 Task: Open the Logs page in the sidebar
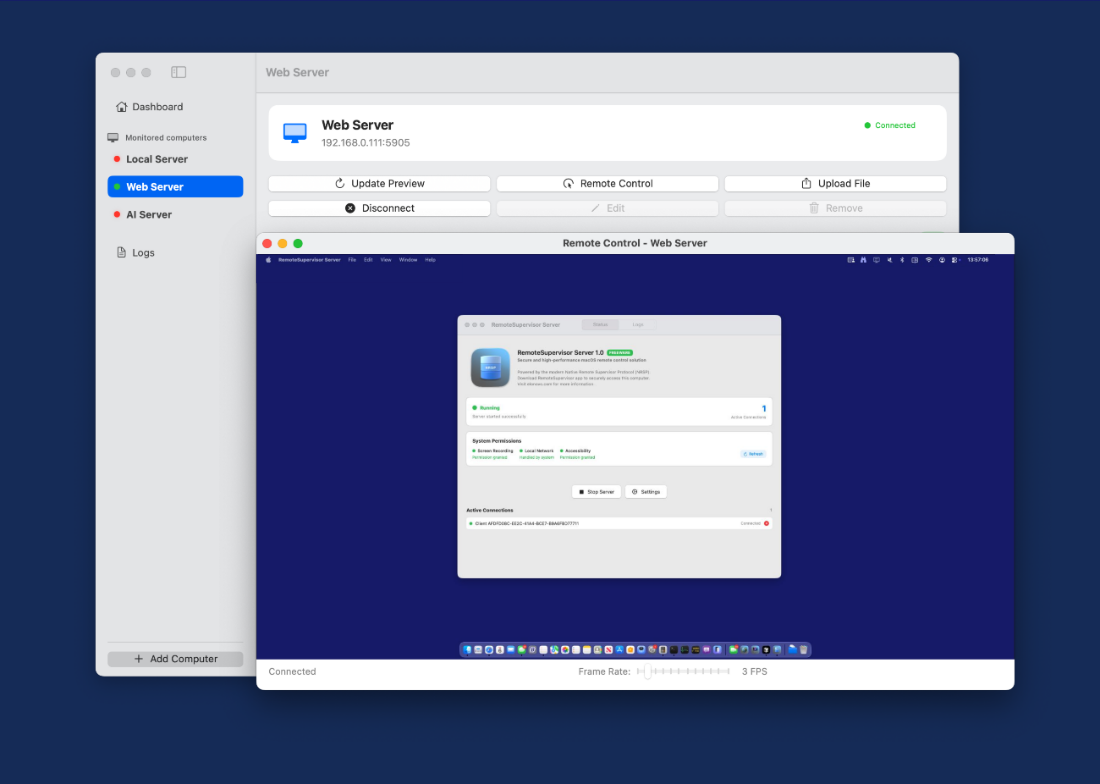pos(135,252)
